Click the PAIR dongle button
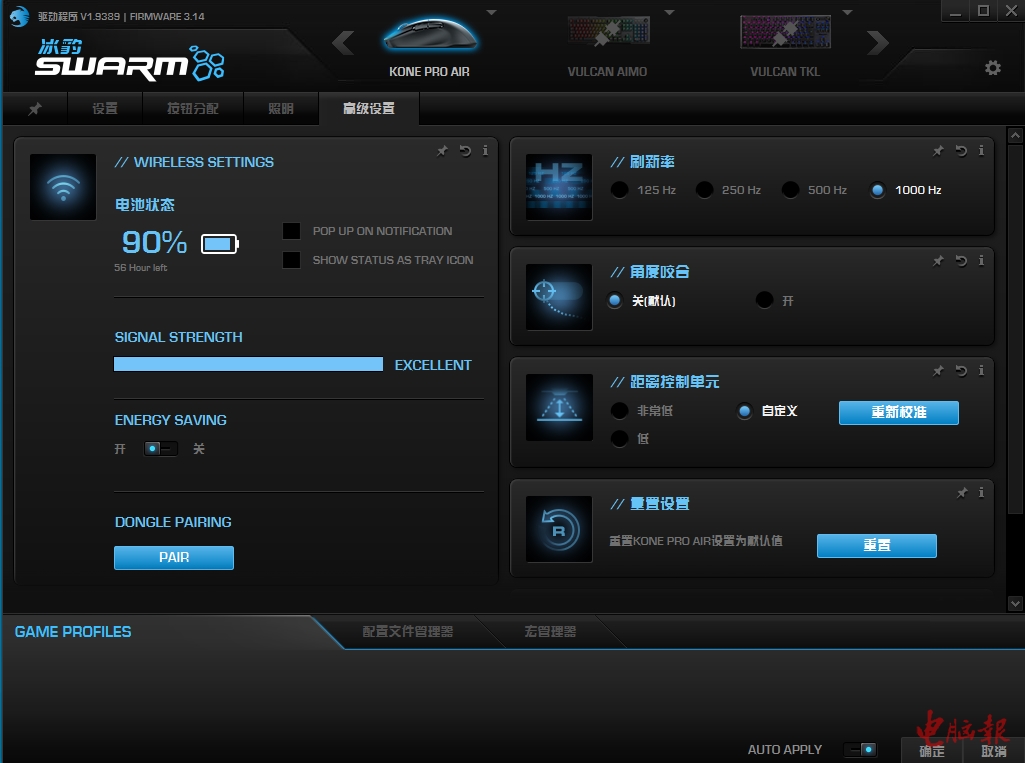The height and width of the screenshot is (763, 1025). point(174,558)
